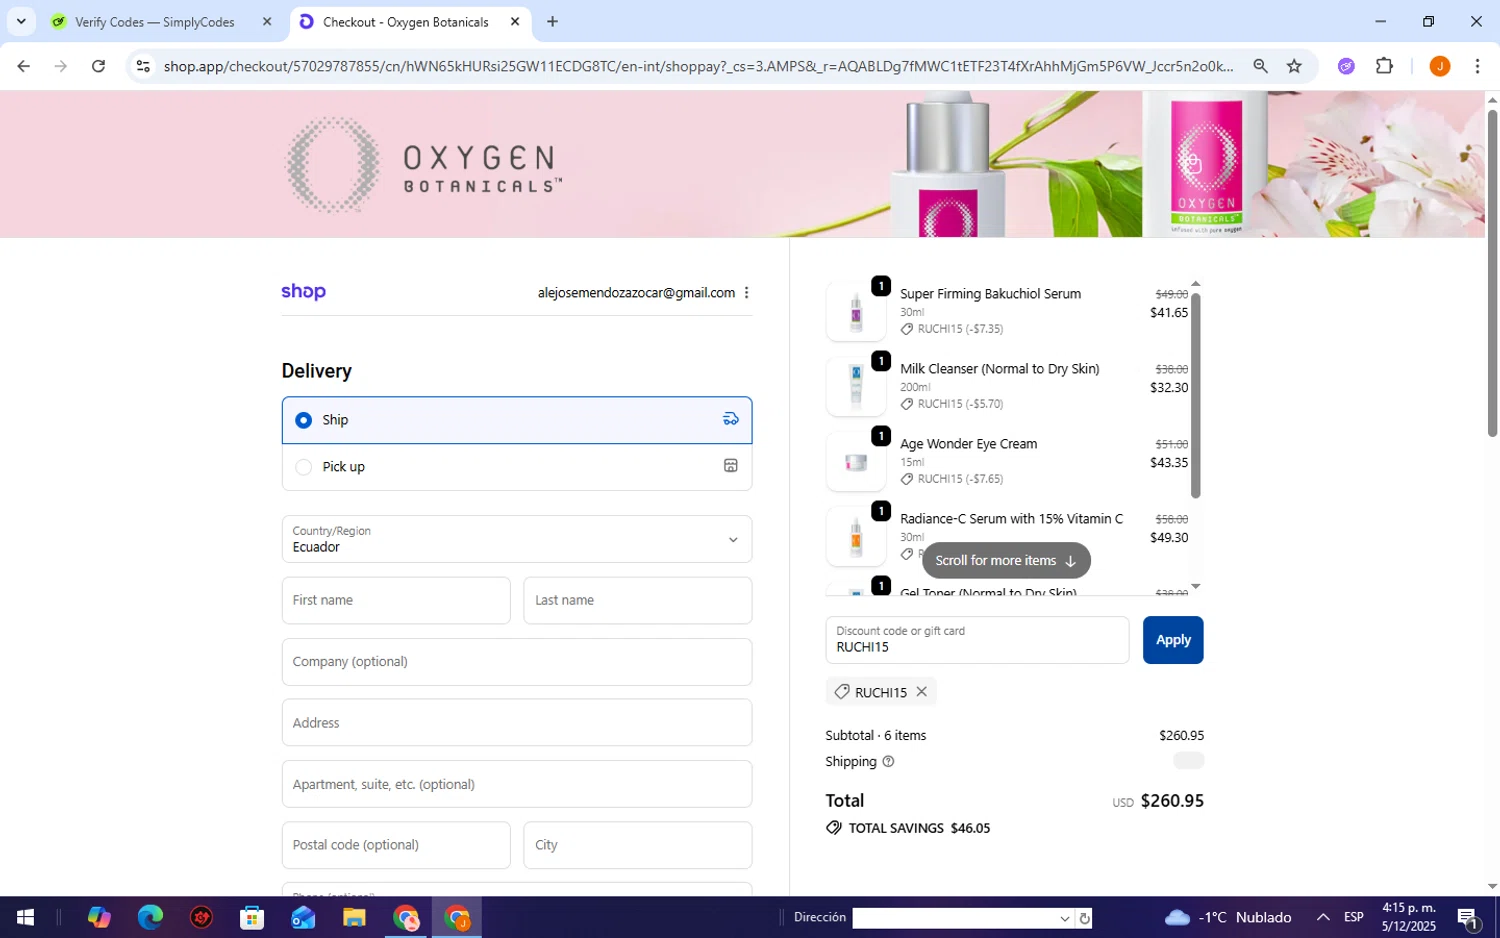This screenshot has height=938, width=1500.
Task: Open the tab search dropdown arrow
Action: pyautogui.click(x=21, y=21)
